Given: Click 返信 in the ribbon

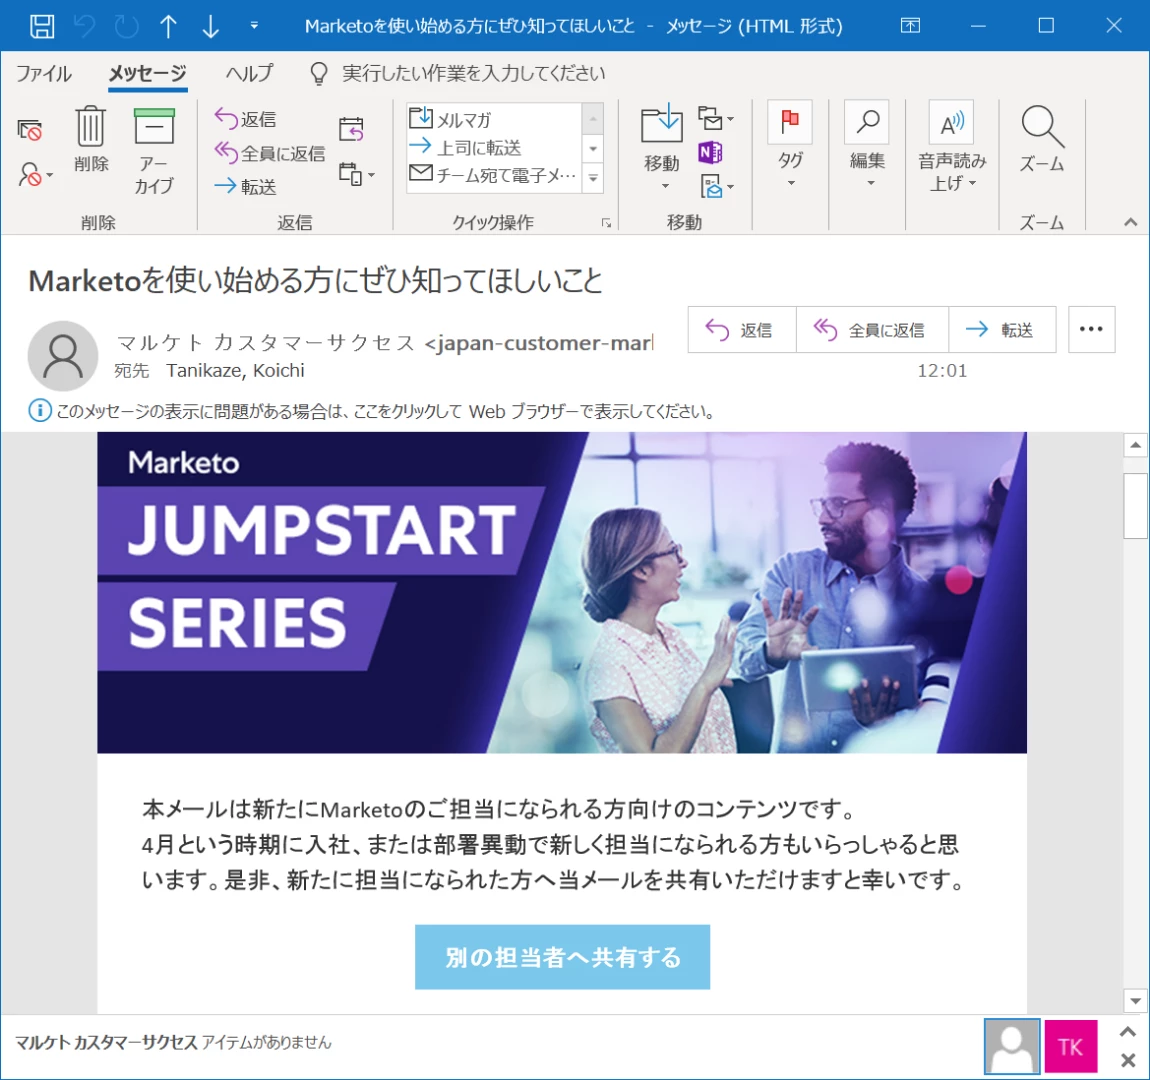Looking at the screenshot, I should tap(246, 119).
